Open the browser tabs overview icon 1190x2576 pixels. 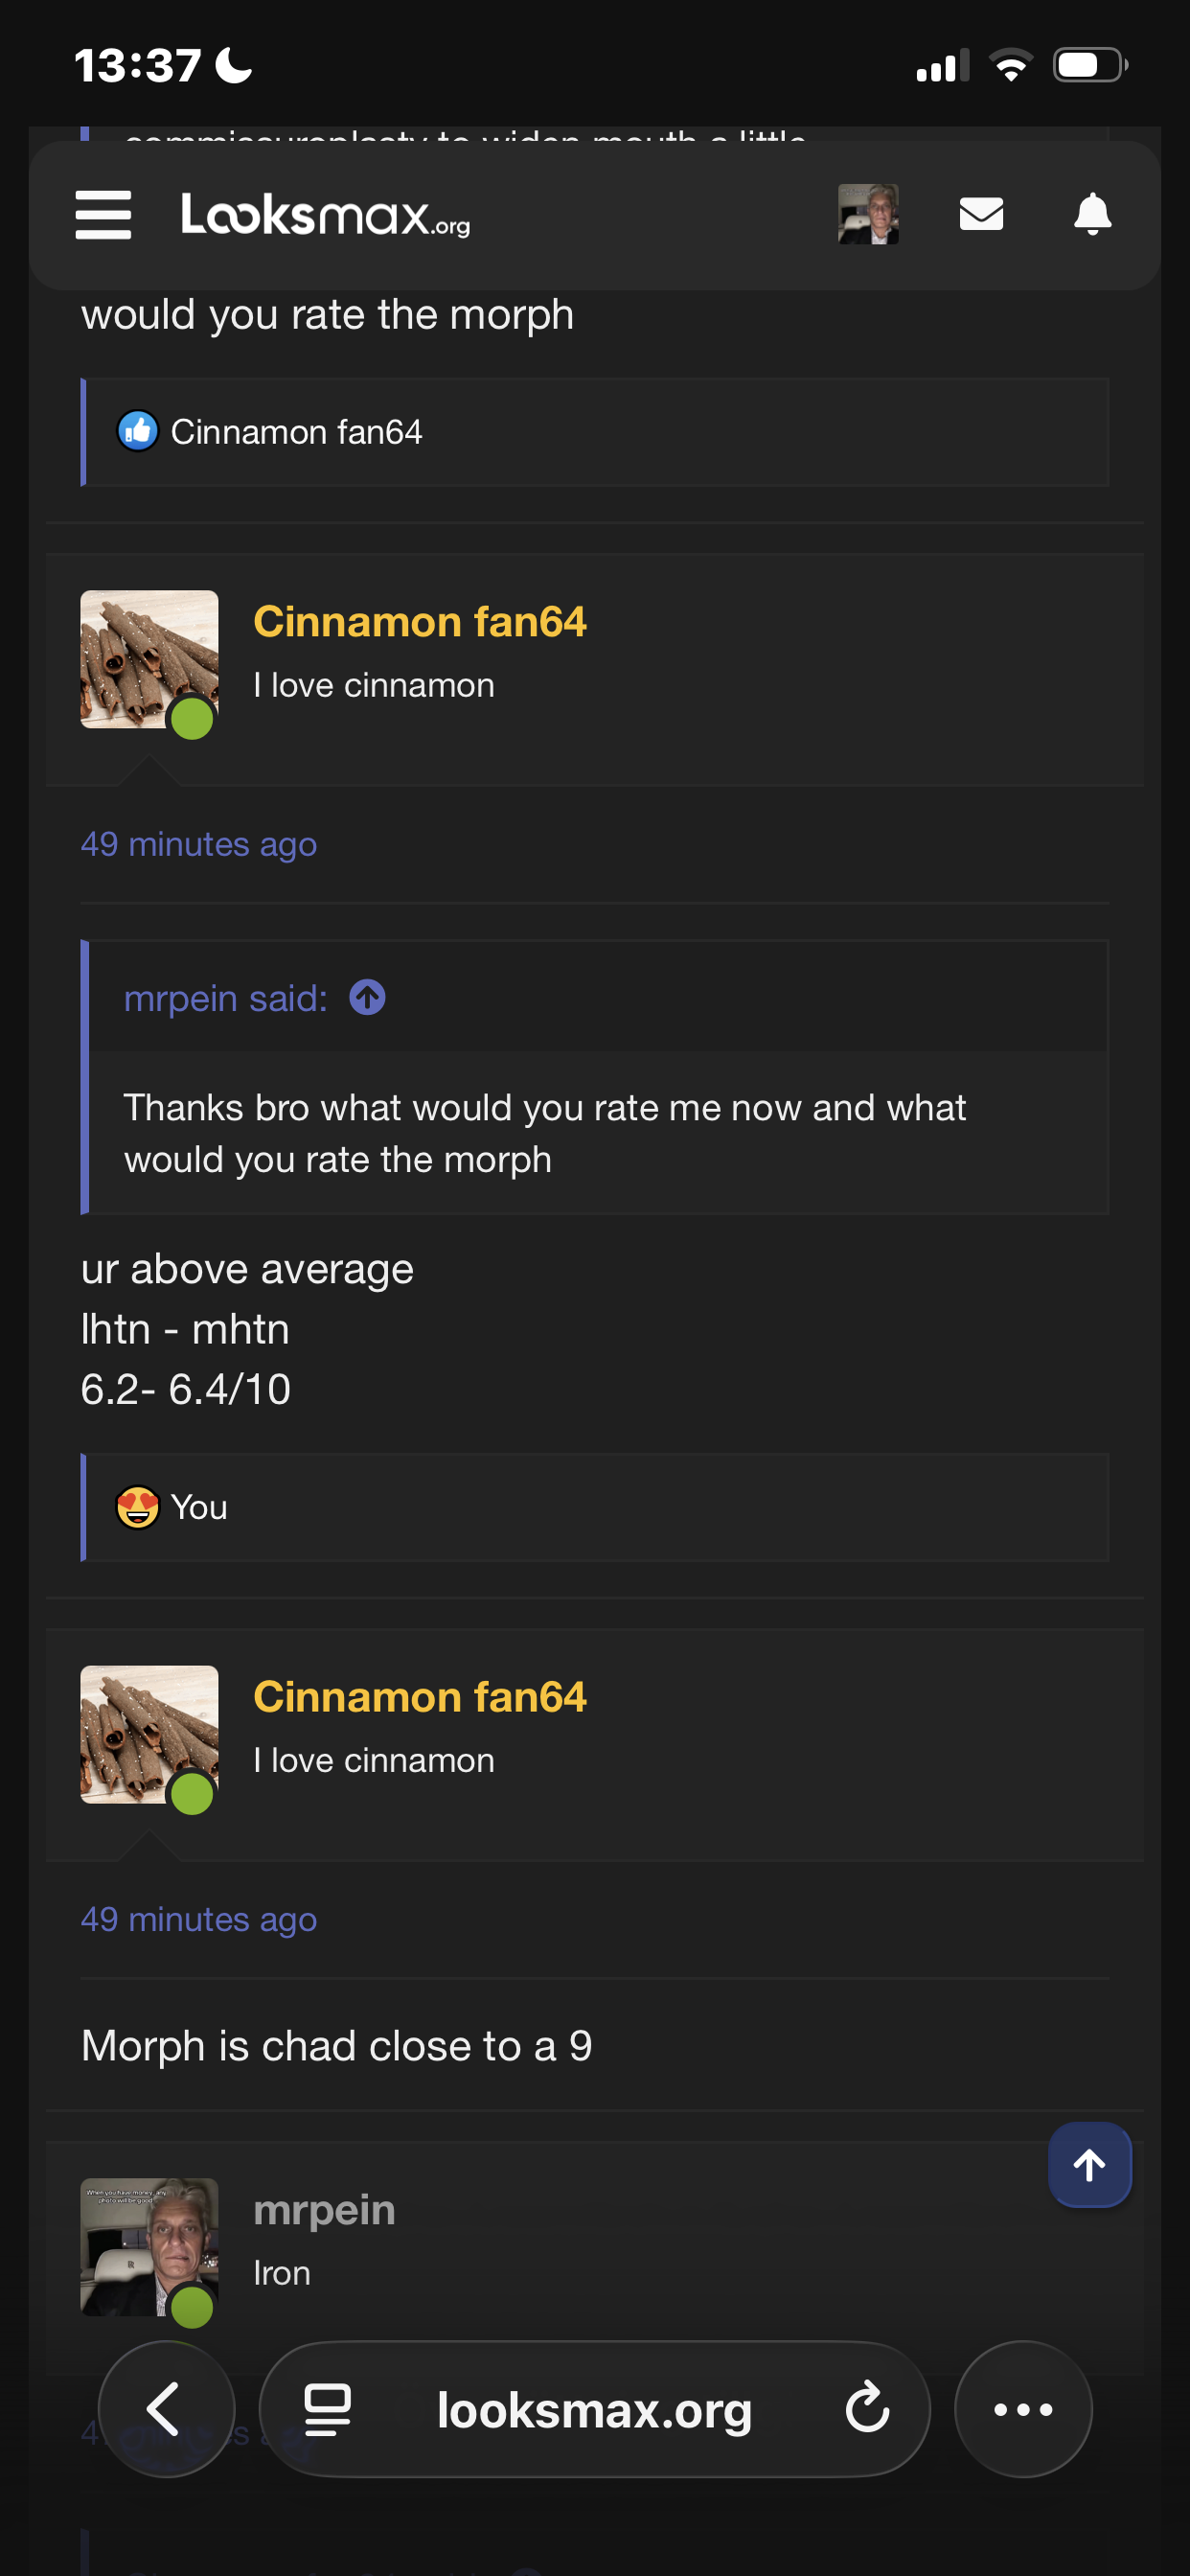(x=327, y=2409)
